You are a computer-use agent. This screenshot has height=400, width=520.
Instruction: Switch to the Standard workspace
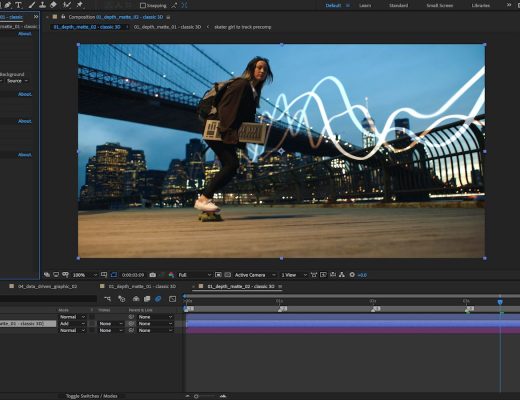(398, 5)
